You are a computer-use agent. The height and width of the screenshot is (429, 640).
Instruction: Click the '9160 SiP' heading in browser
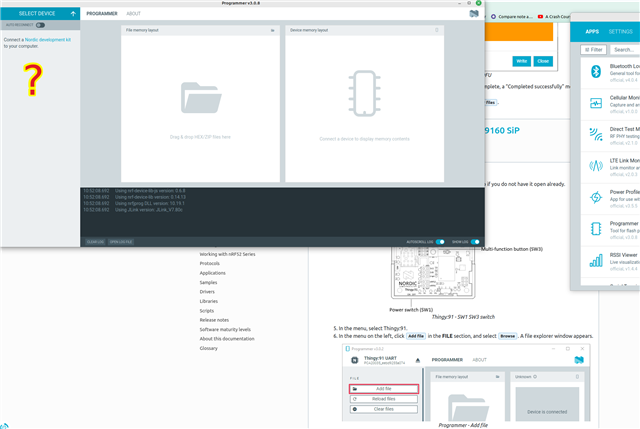coord(502,131)
